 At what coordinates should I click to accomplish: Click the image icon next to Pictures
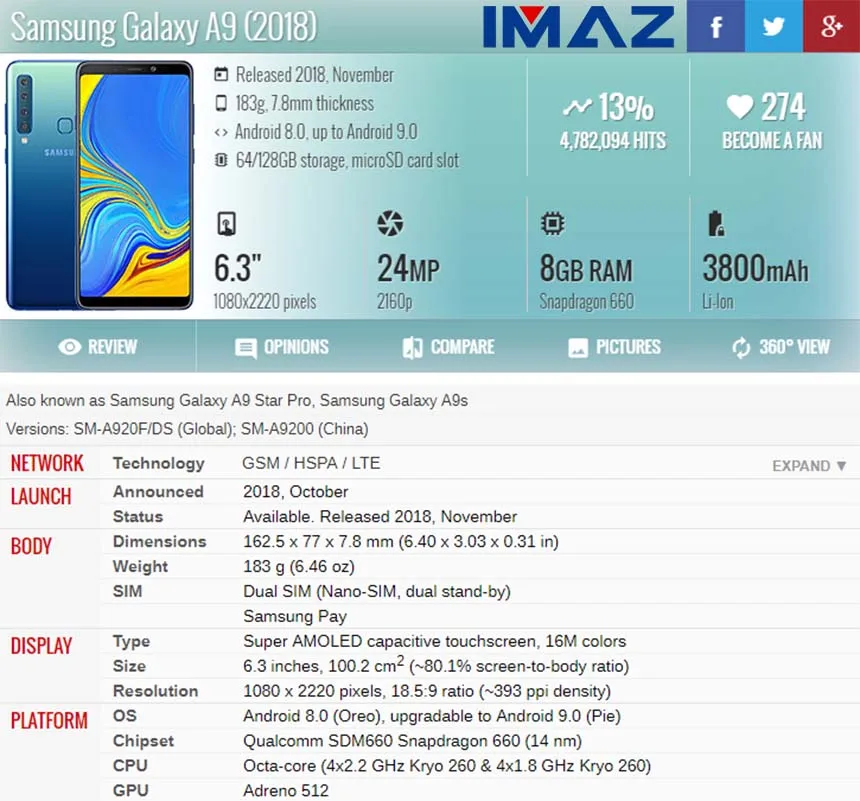[x=578, y=348]
